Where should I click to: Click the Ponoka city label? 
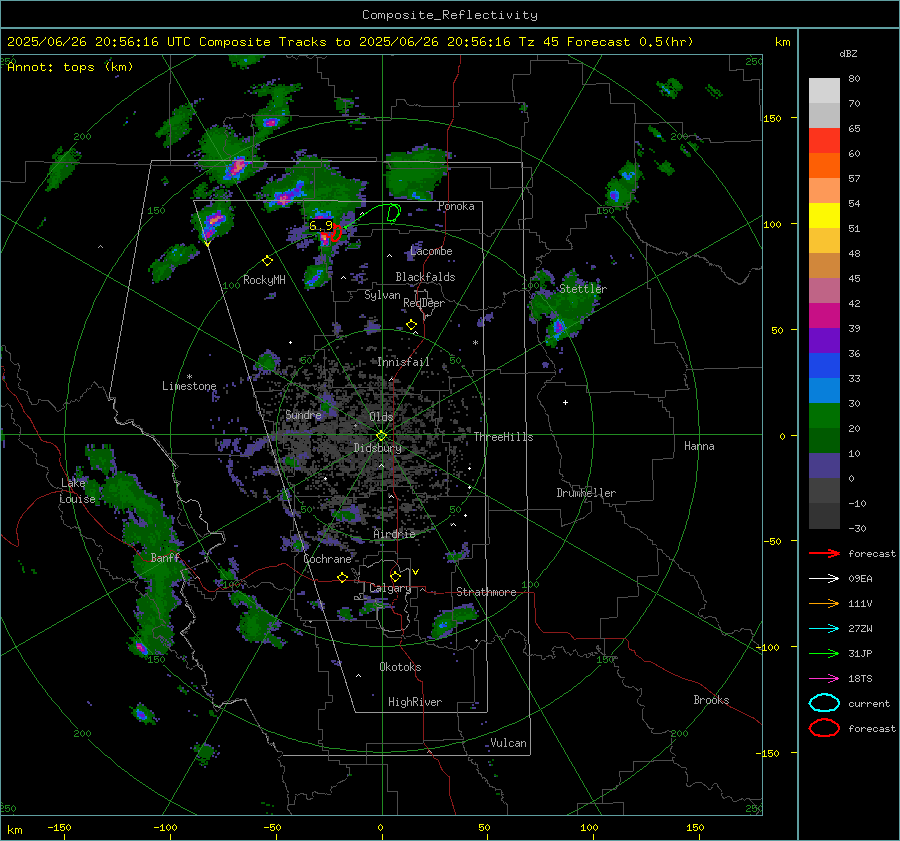[x=456, y=206]
